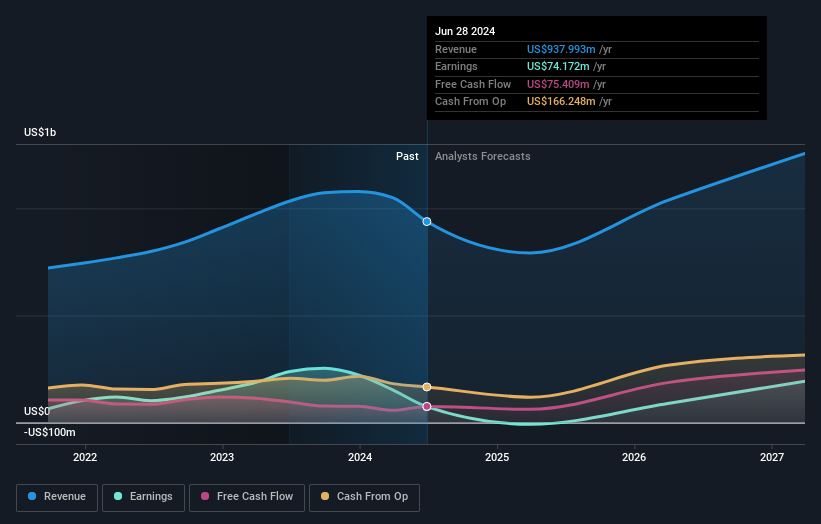
Task: Select the 2027 x-axis label
Action: point(772,457)
